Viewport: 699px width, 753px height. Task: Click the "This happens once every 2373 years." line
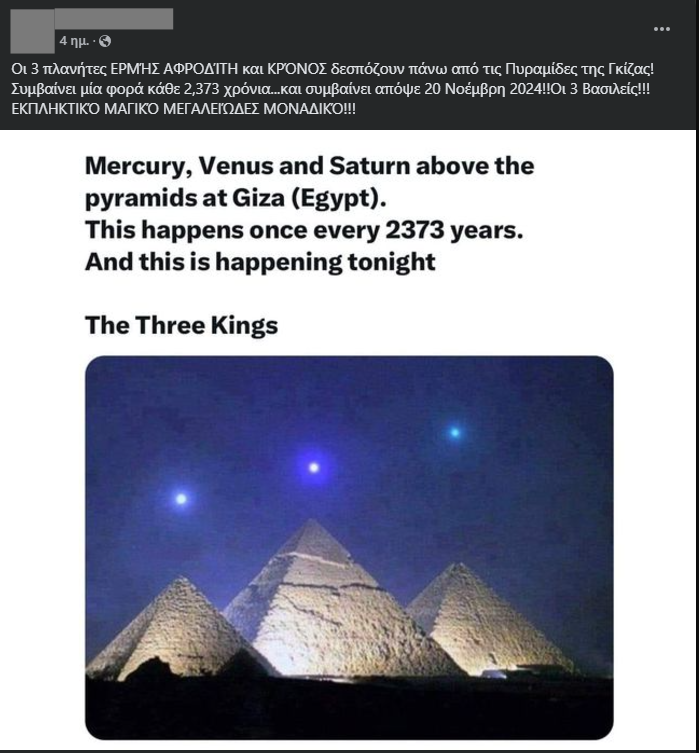click(304, 230)
